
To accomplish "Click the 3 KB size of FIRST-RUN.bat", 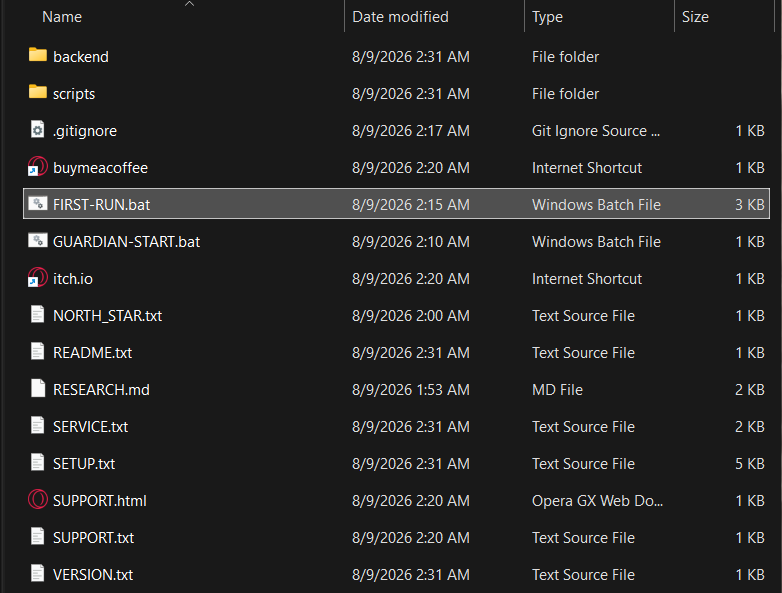I will pyautogui.click(x=750, y=204).
